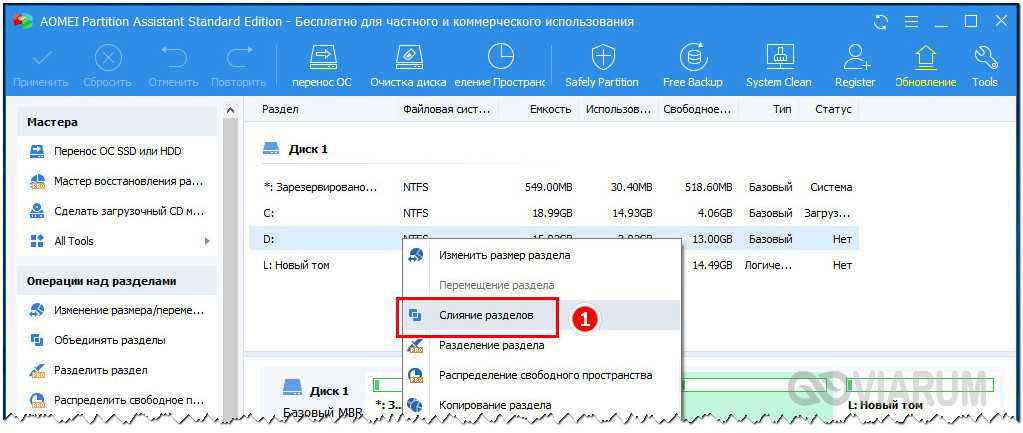Click the Register user icon
The height and width of the screenshot is (433, 1023).
tap(855, 58)
